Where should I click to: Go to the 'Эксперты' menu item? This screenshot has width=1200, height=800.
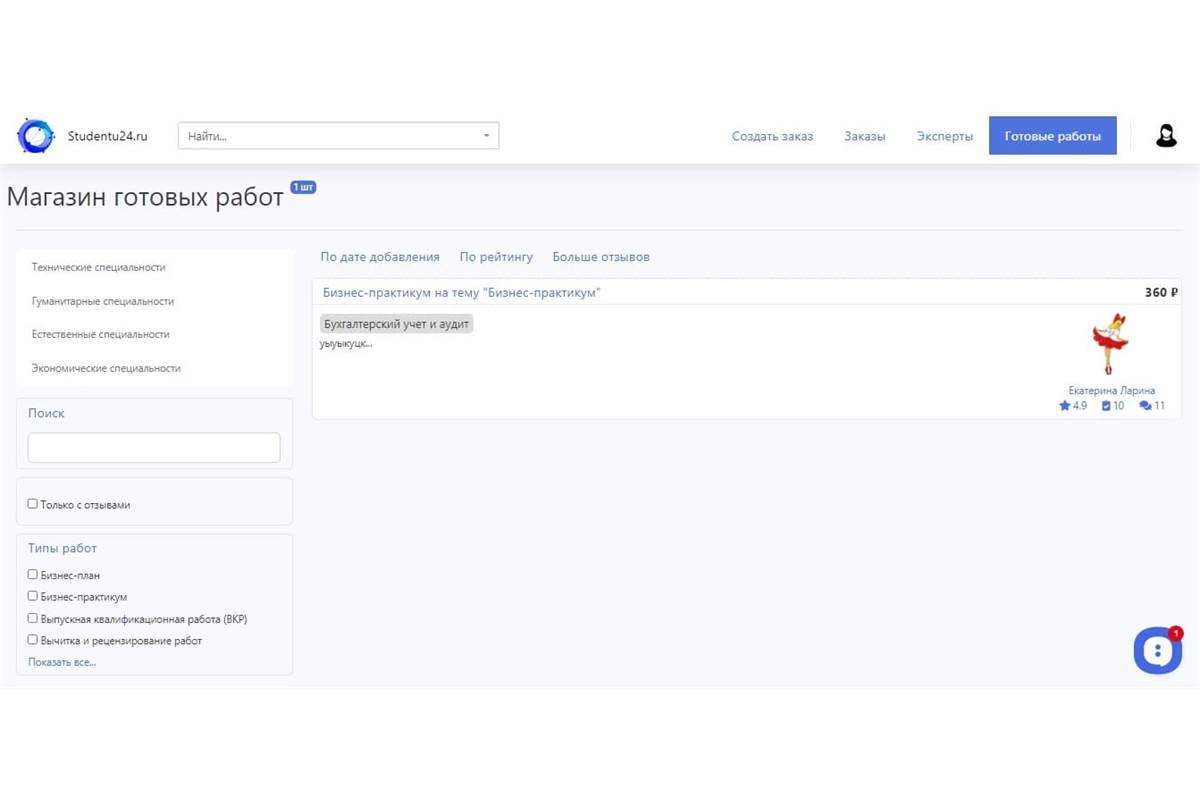[x=944, y=136]
